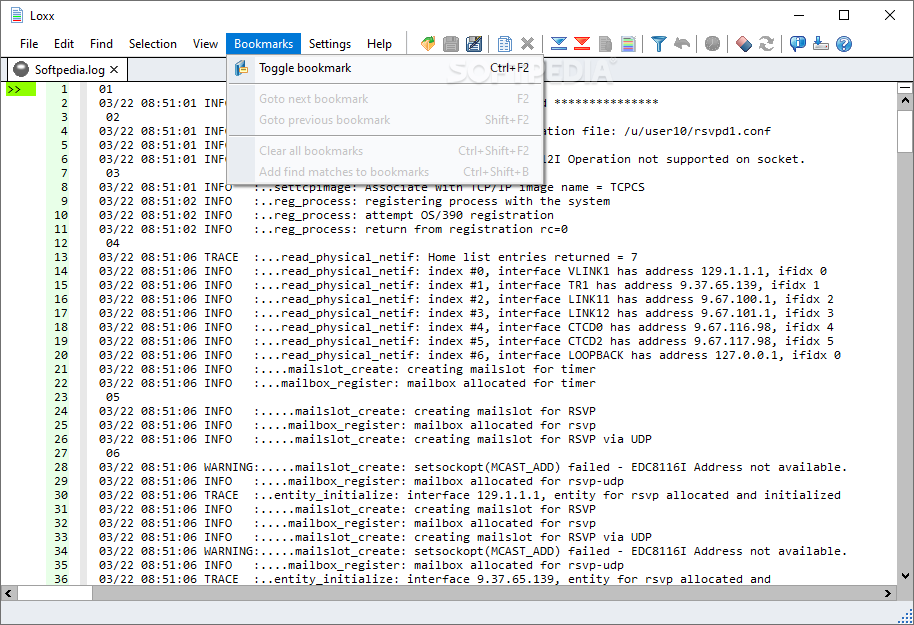Click the 'mailbox allocated for timer' line
The height and width of the screenshot is (625, 914).
(347, 383)
